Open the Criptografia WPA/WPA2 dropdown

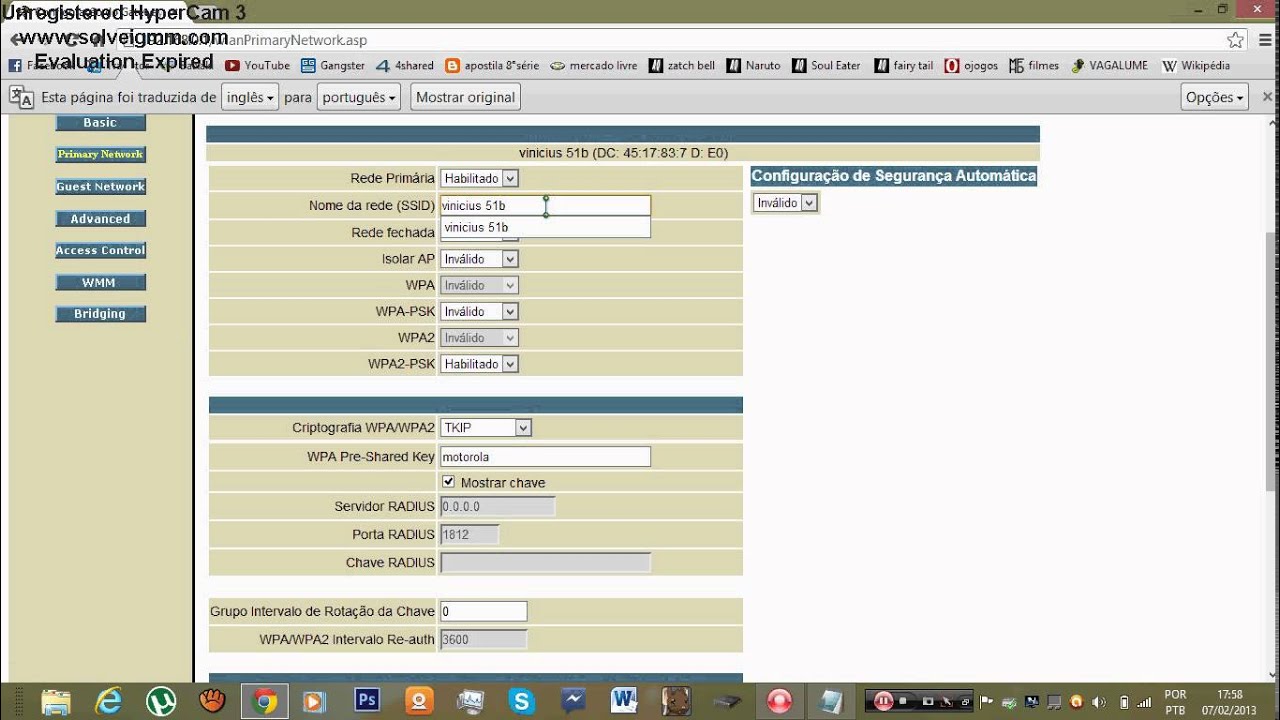(486, 428)
